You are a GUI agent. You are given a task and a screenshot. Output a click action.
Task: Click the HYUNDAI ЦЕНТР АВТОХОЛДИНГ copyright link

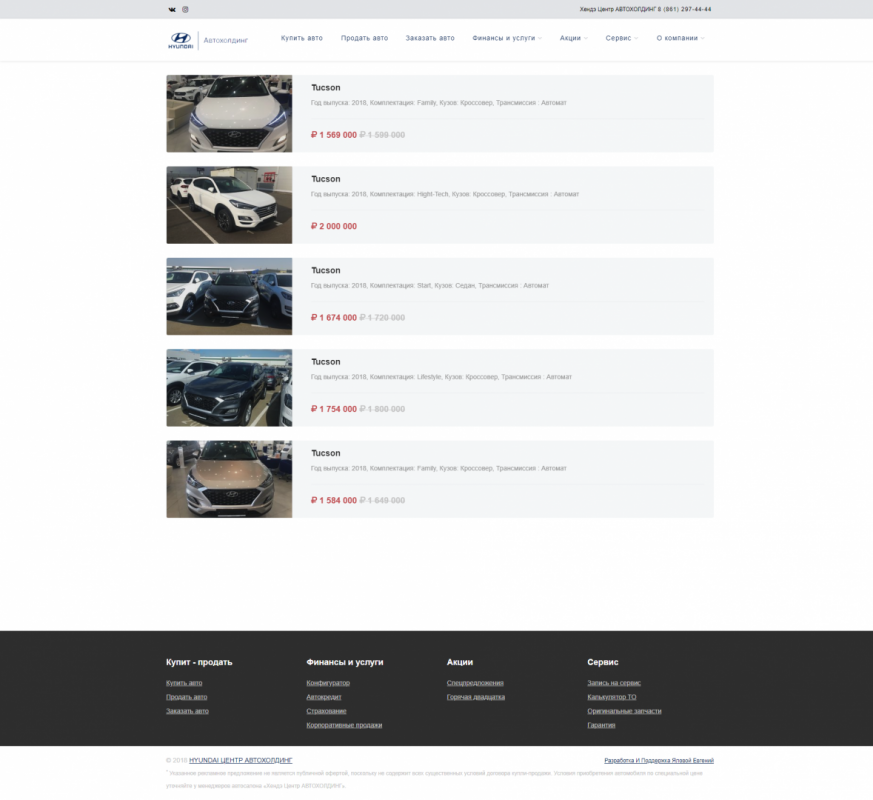coord(241,760)
